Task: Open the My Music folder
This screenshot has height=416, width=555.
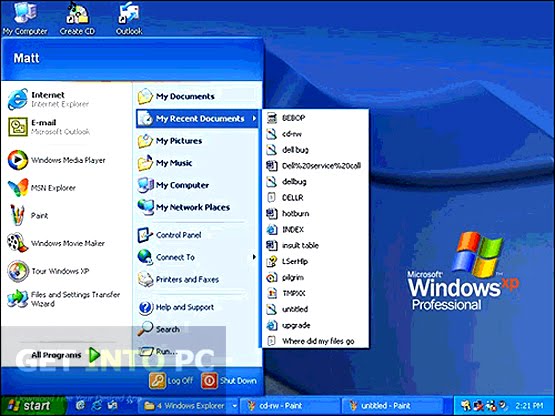Action: pyautogui.click(x=165, y=163)
